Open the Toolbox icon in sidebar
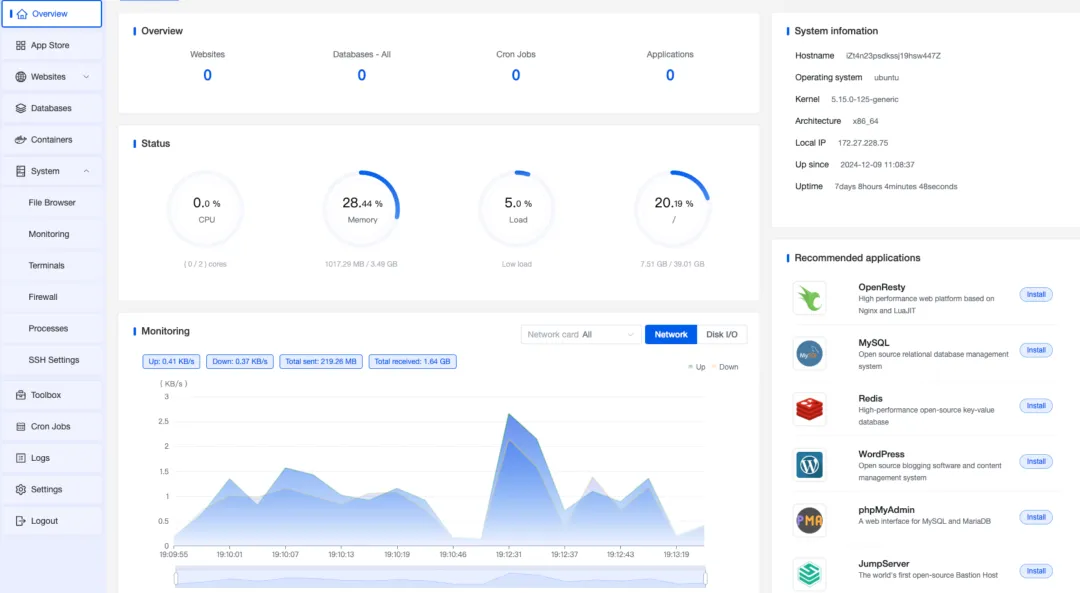 [21, 395]
